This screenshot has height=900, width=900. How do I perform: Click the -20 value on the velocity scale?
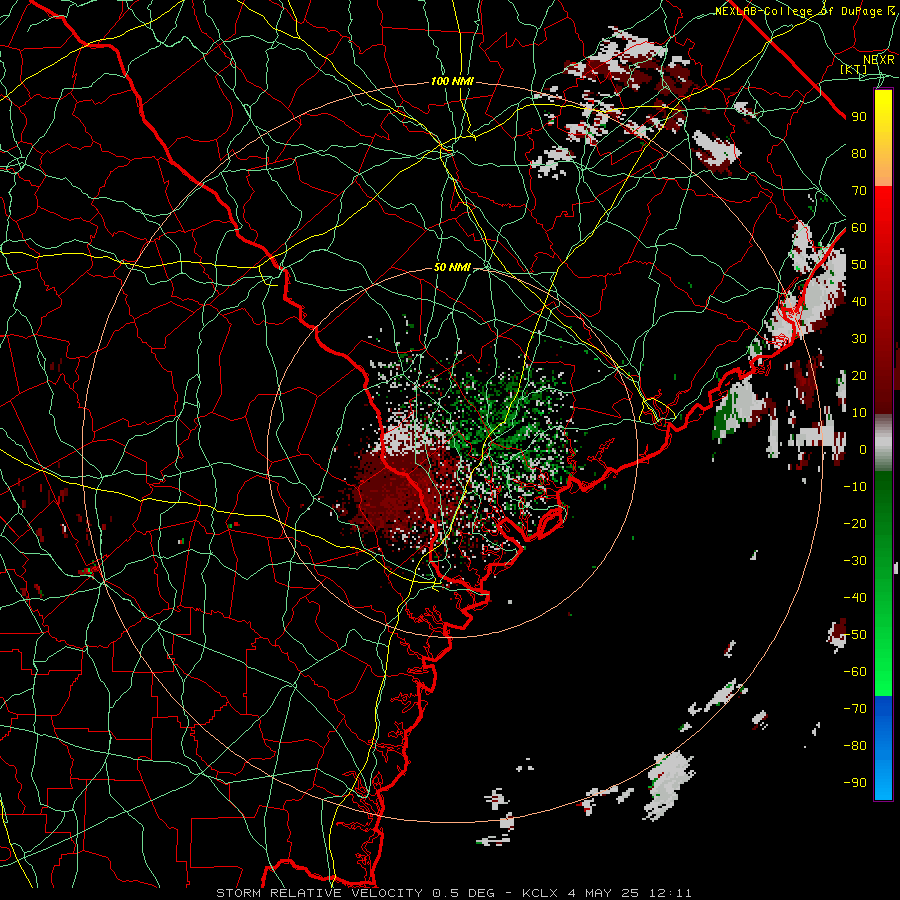[x=855, y=523]
